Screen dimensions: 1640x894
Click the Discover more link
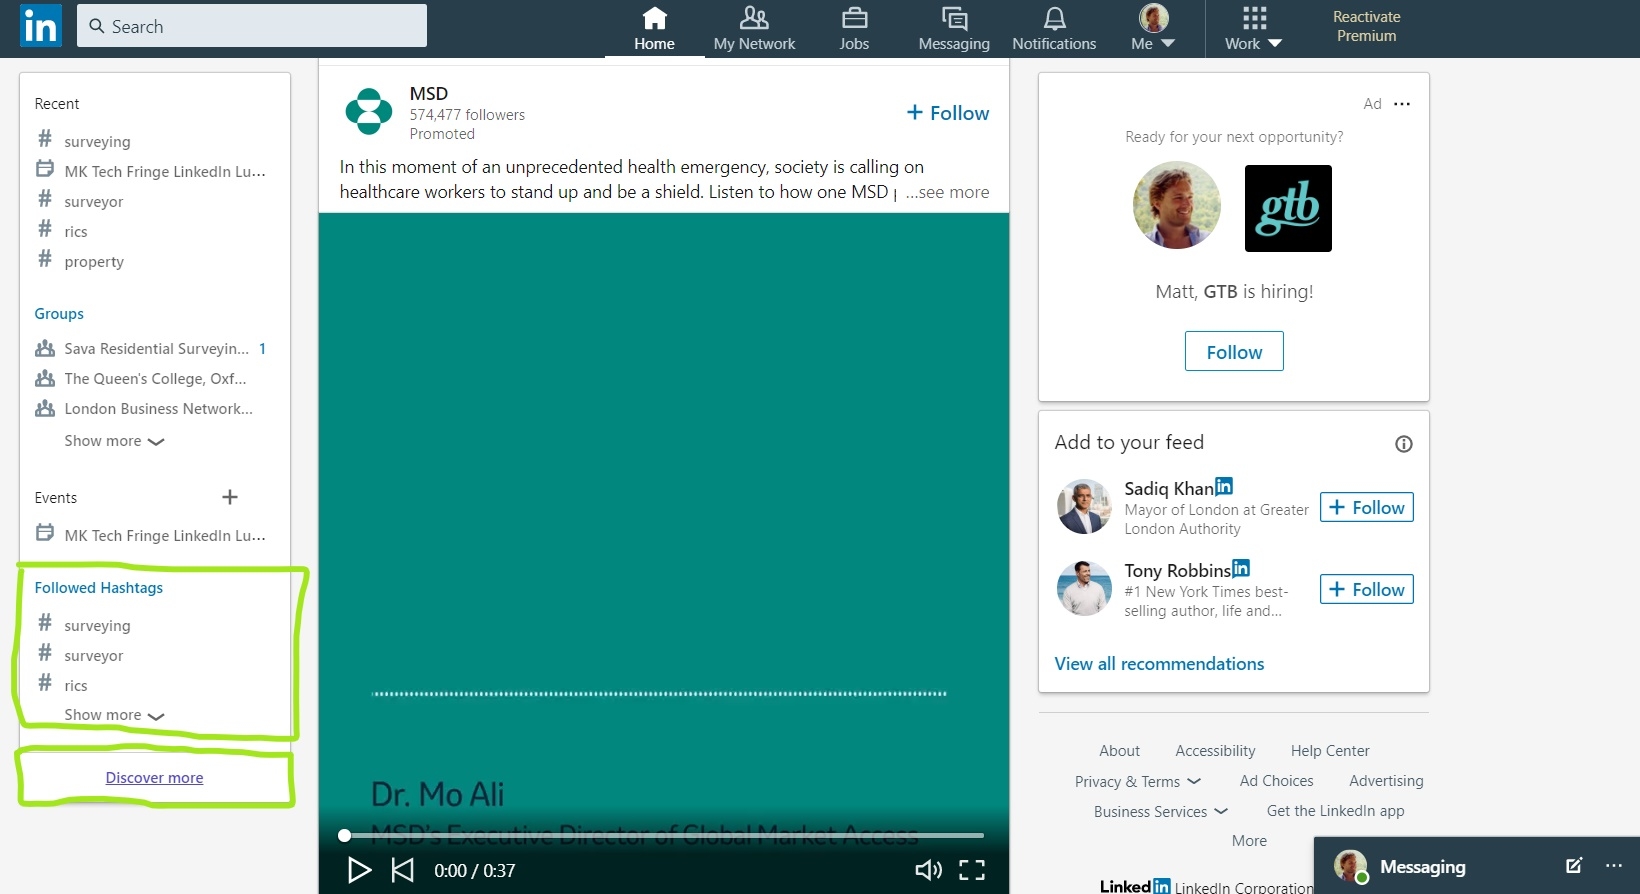pyautogui.click(x=154, y=778)
